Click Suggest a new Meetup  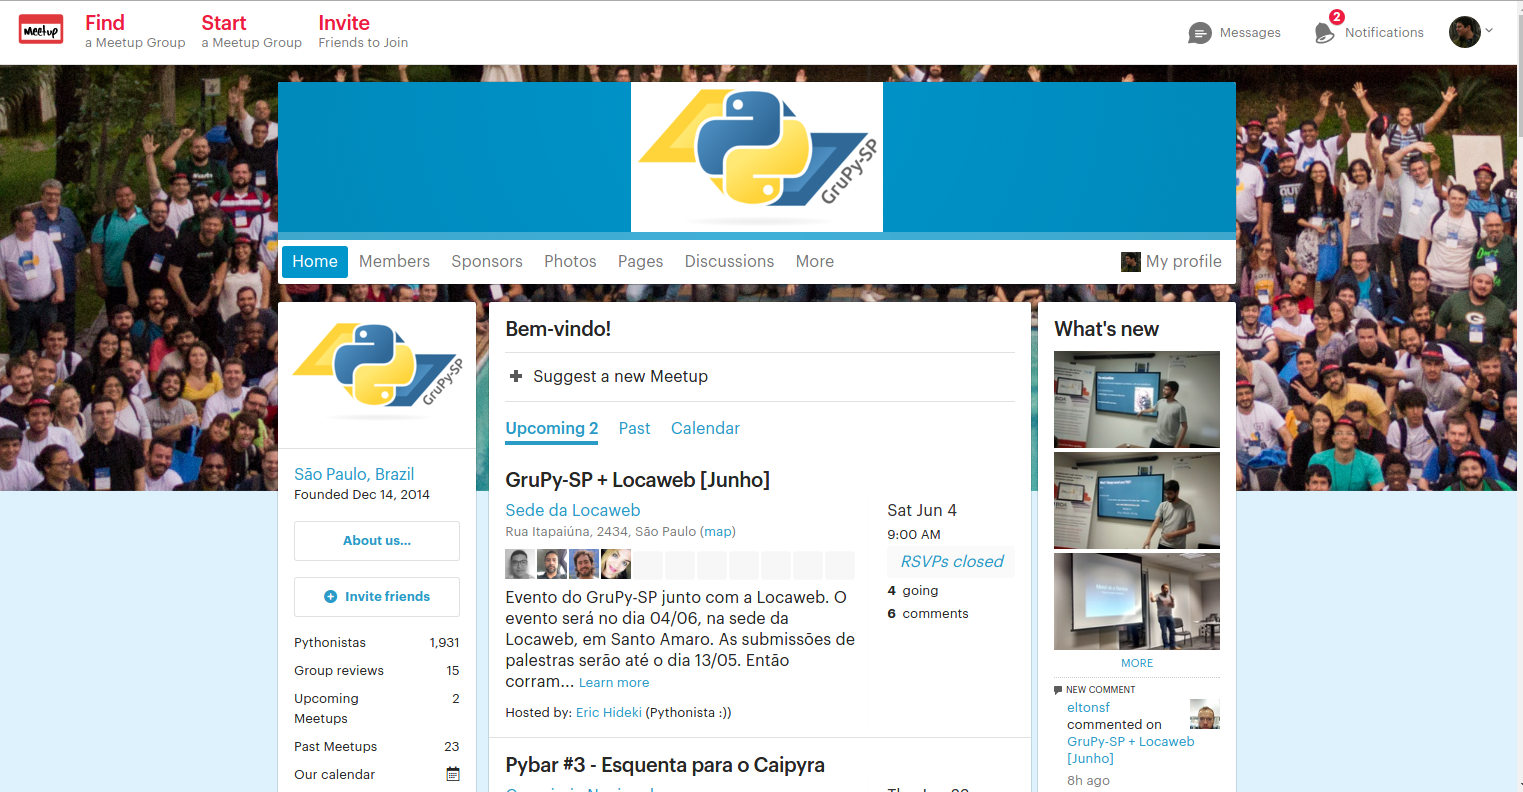click(620, 376)
